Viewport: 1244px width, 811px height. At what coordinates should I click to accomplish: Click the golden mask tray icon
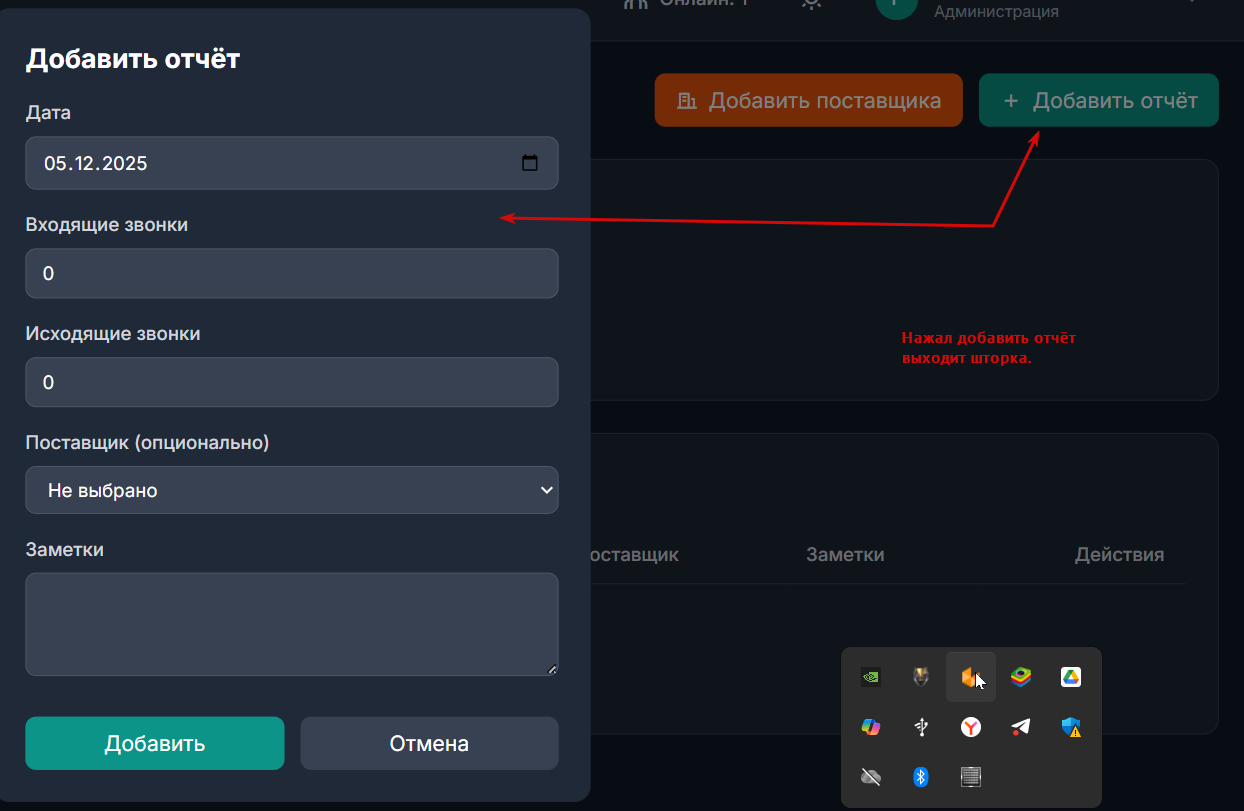point(921,677)
